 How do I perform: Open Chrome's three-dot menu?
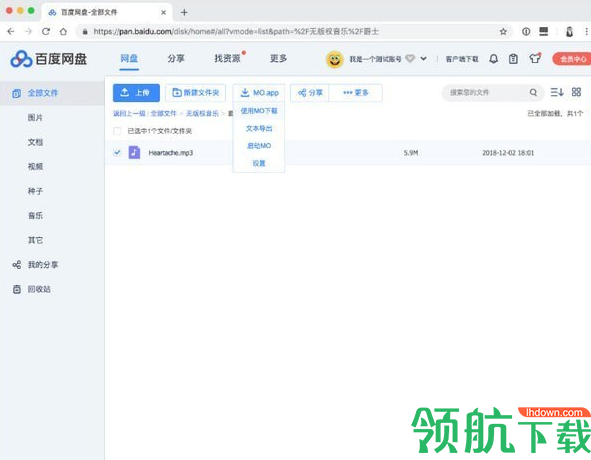pyautogui.click(x=586, y=32)
